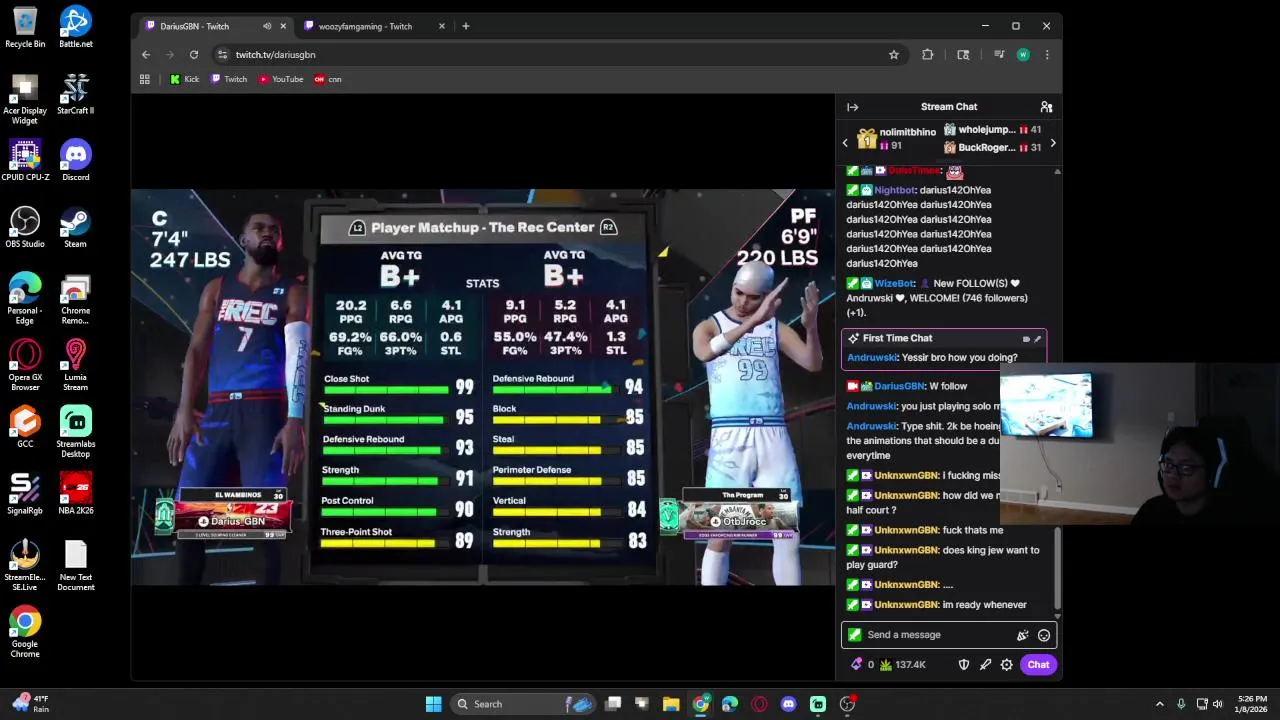Open the media control toolbar icon

pos(998,55)
